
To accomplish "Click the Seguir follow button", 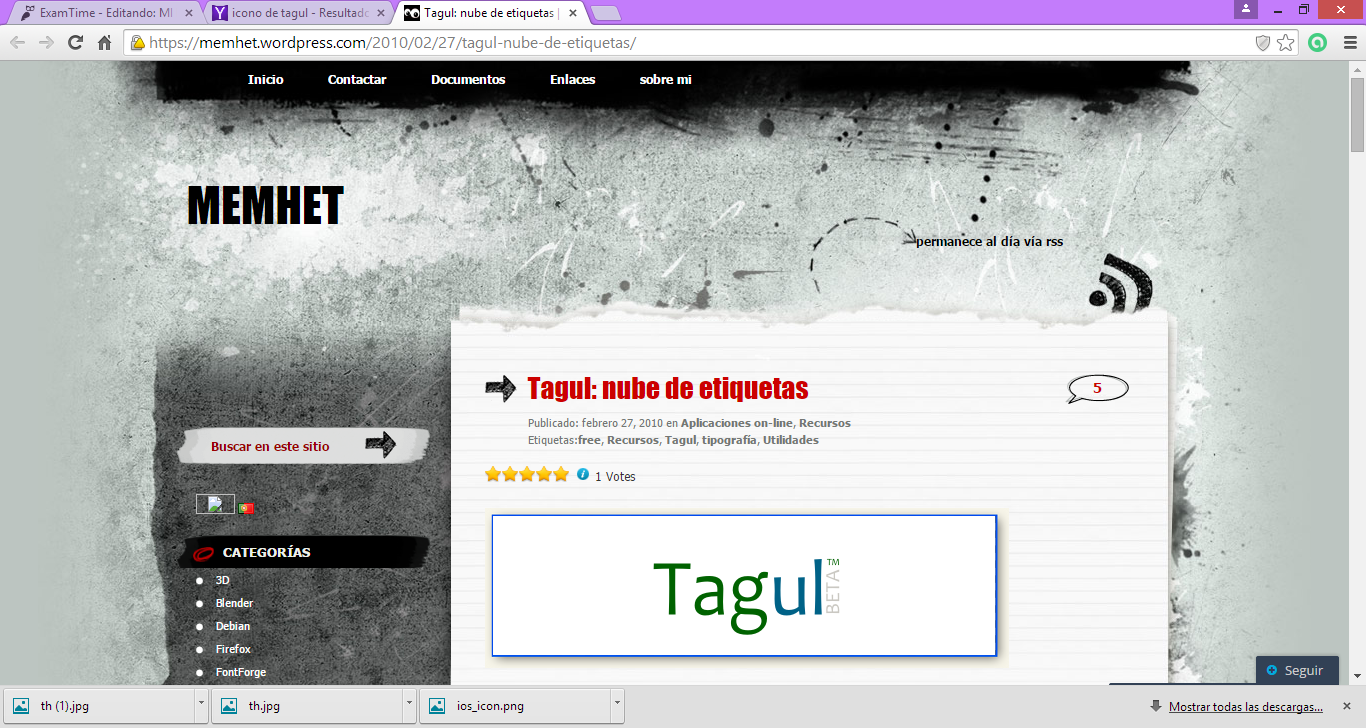I will tap(1297, 670).
